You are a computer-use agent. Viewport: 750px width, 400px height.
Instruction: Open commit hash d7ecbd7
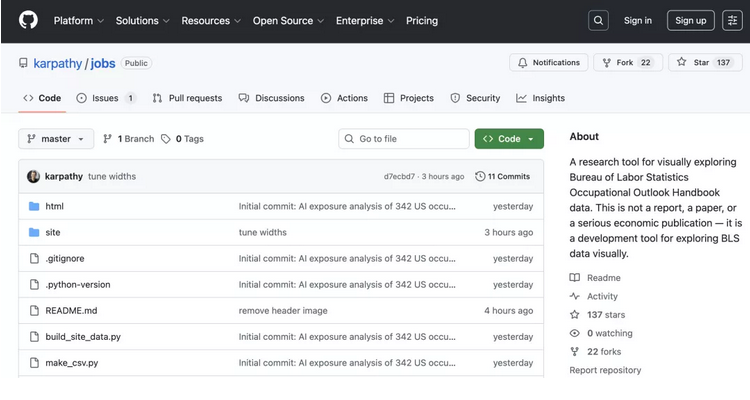[x=399, y=176]
